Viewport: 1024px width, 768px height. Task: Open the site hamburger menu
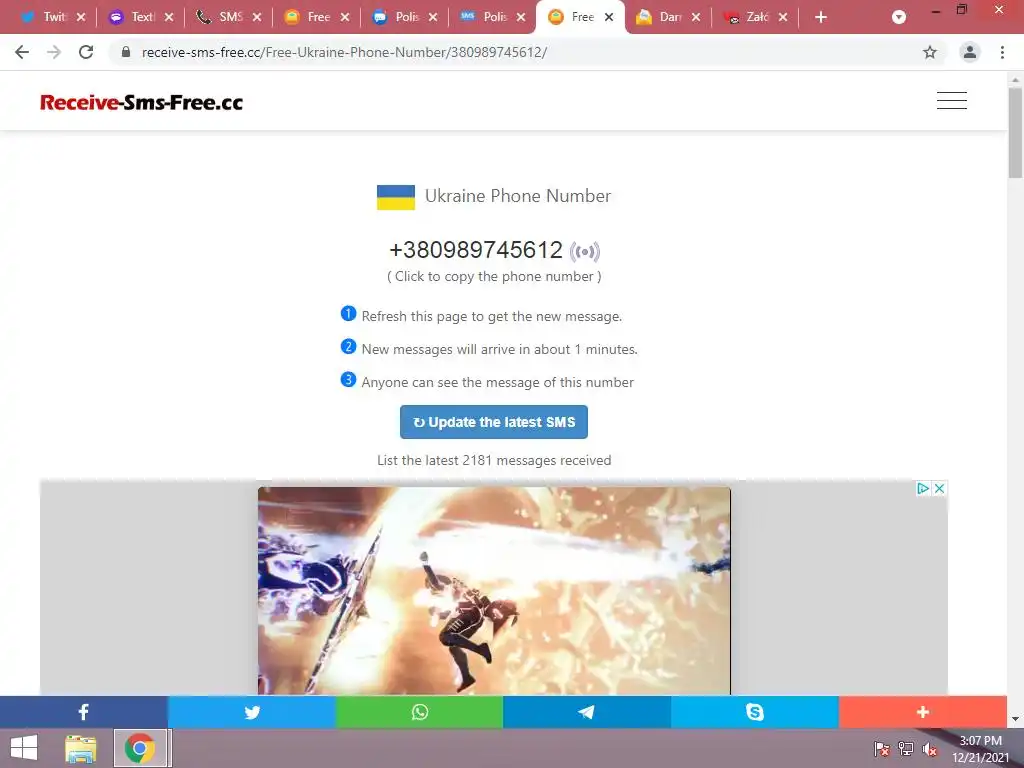pyautogui.click(x=952, y=101)
